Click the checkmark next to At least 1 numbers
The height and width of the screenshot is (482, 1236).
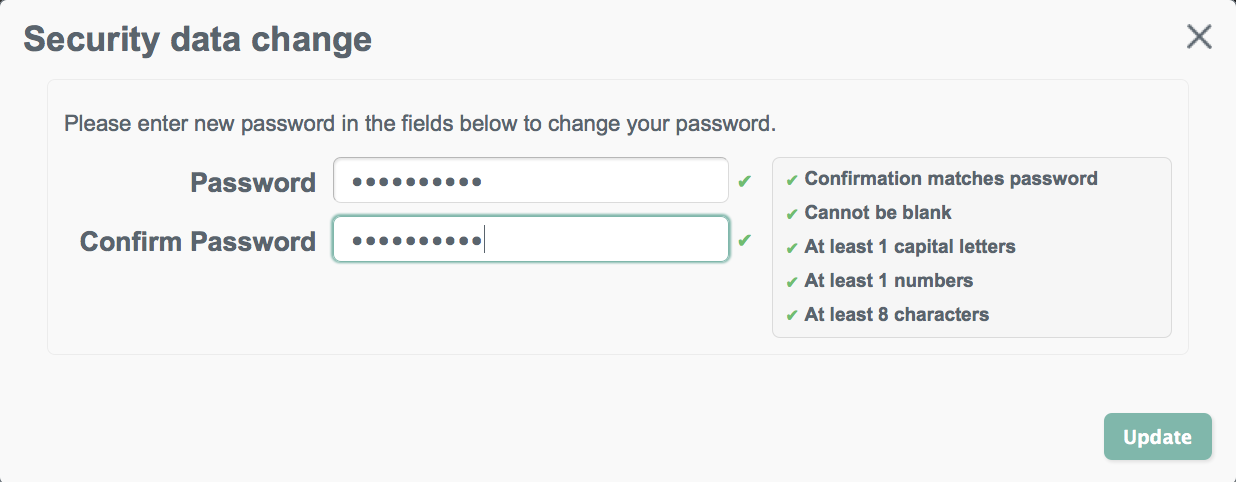tap(791, 282)
